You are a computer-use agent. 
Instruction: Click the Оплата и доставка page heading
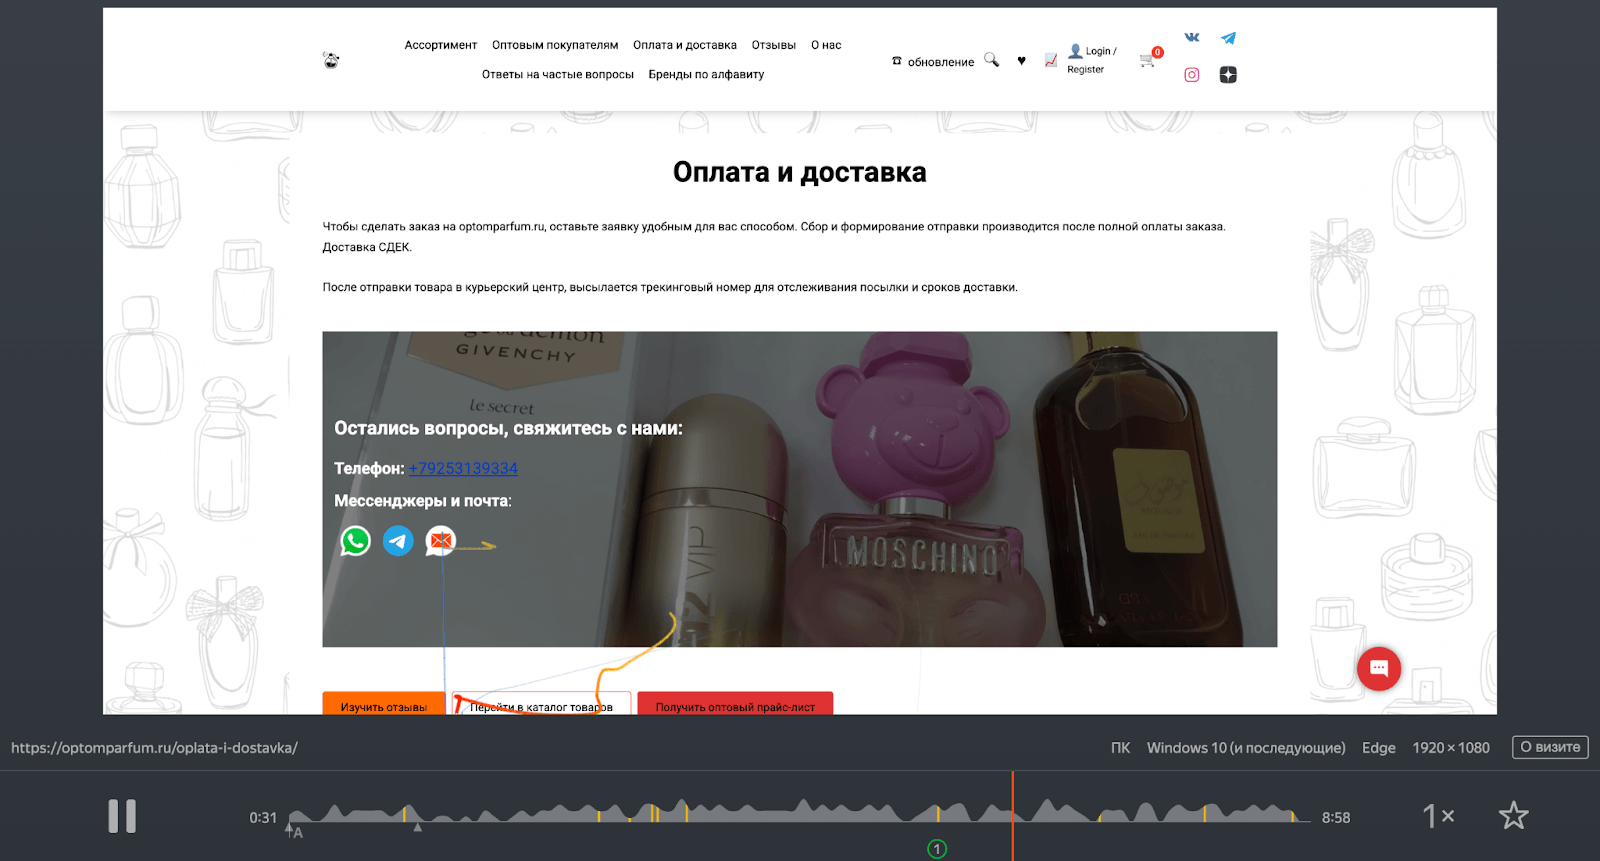tap(799, 172)
